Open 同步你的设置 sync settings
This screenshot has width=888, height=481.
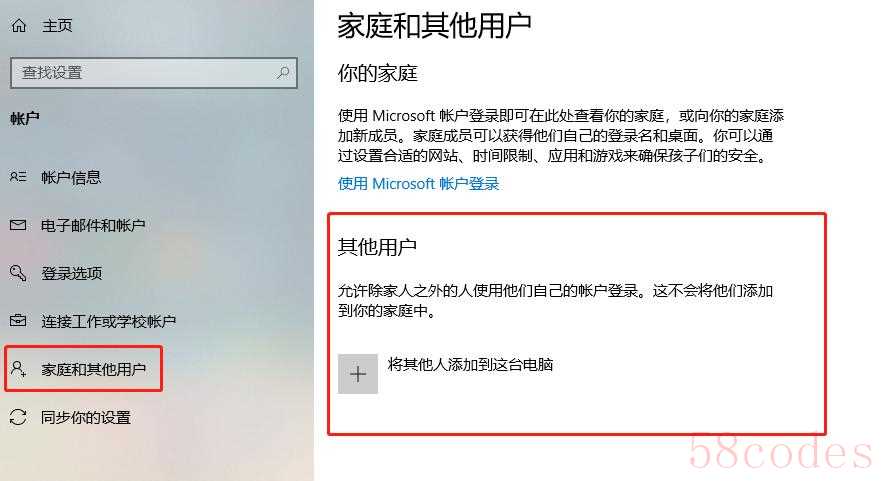point(86,418)
